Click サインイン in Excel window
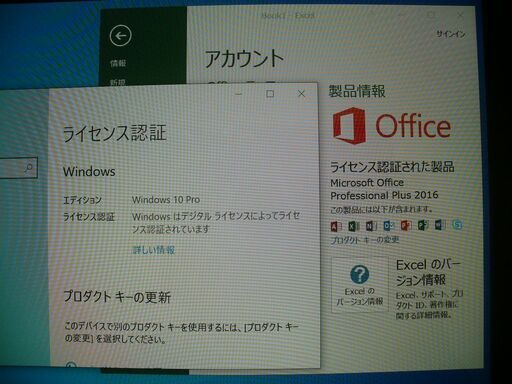Screen dimensions: 512x384 (x=451, y=34)
